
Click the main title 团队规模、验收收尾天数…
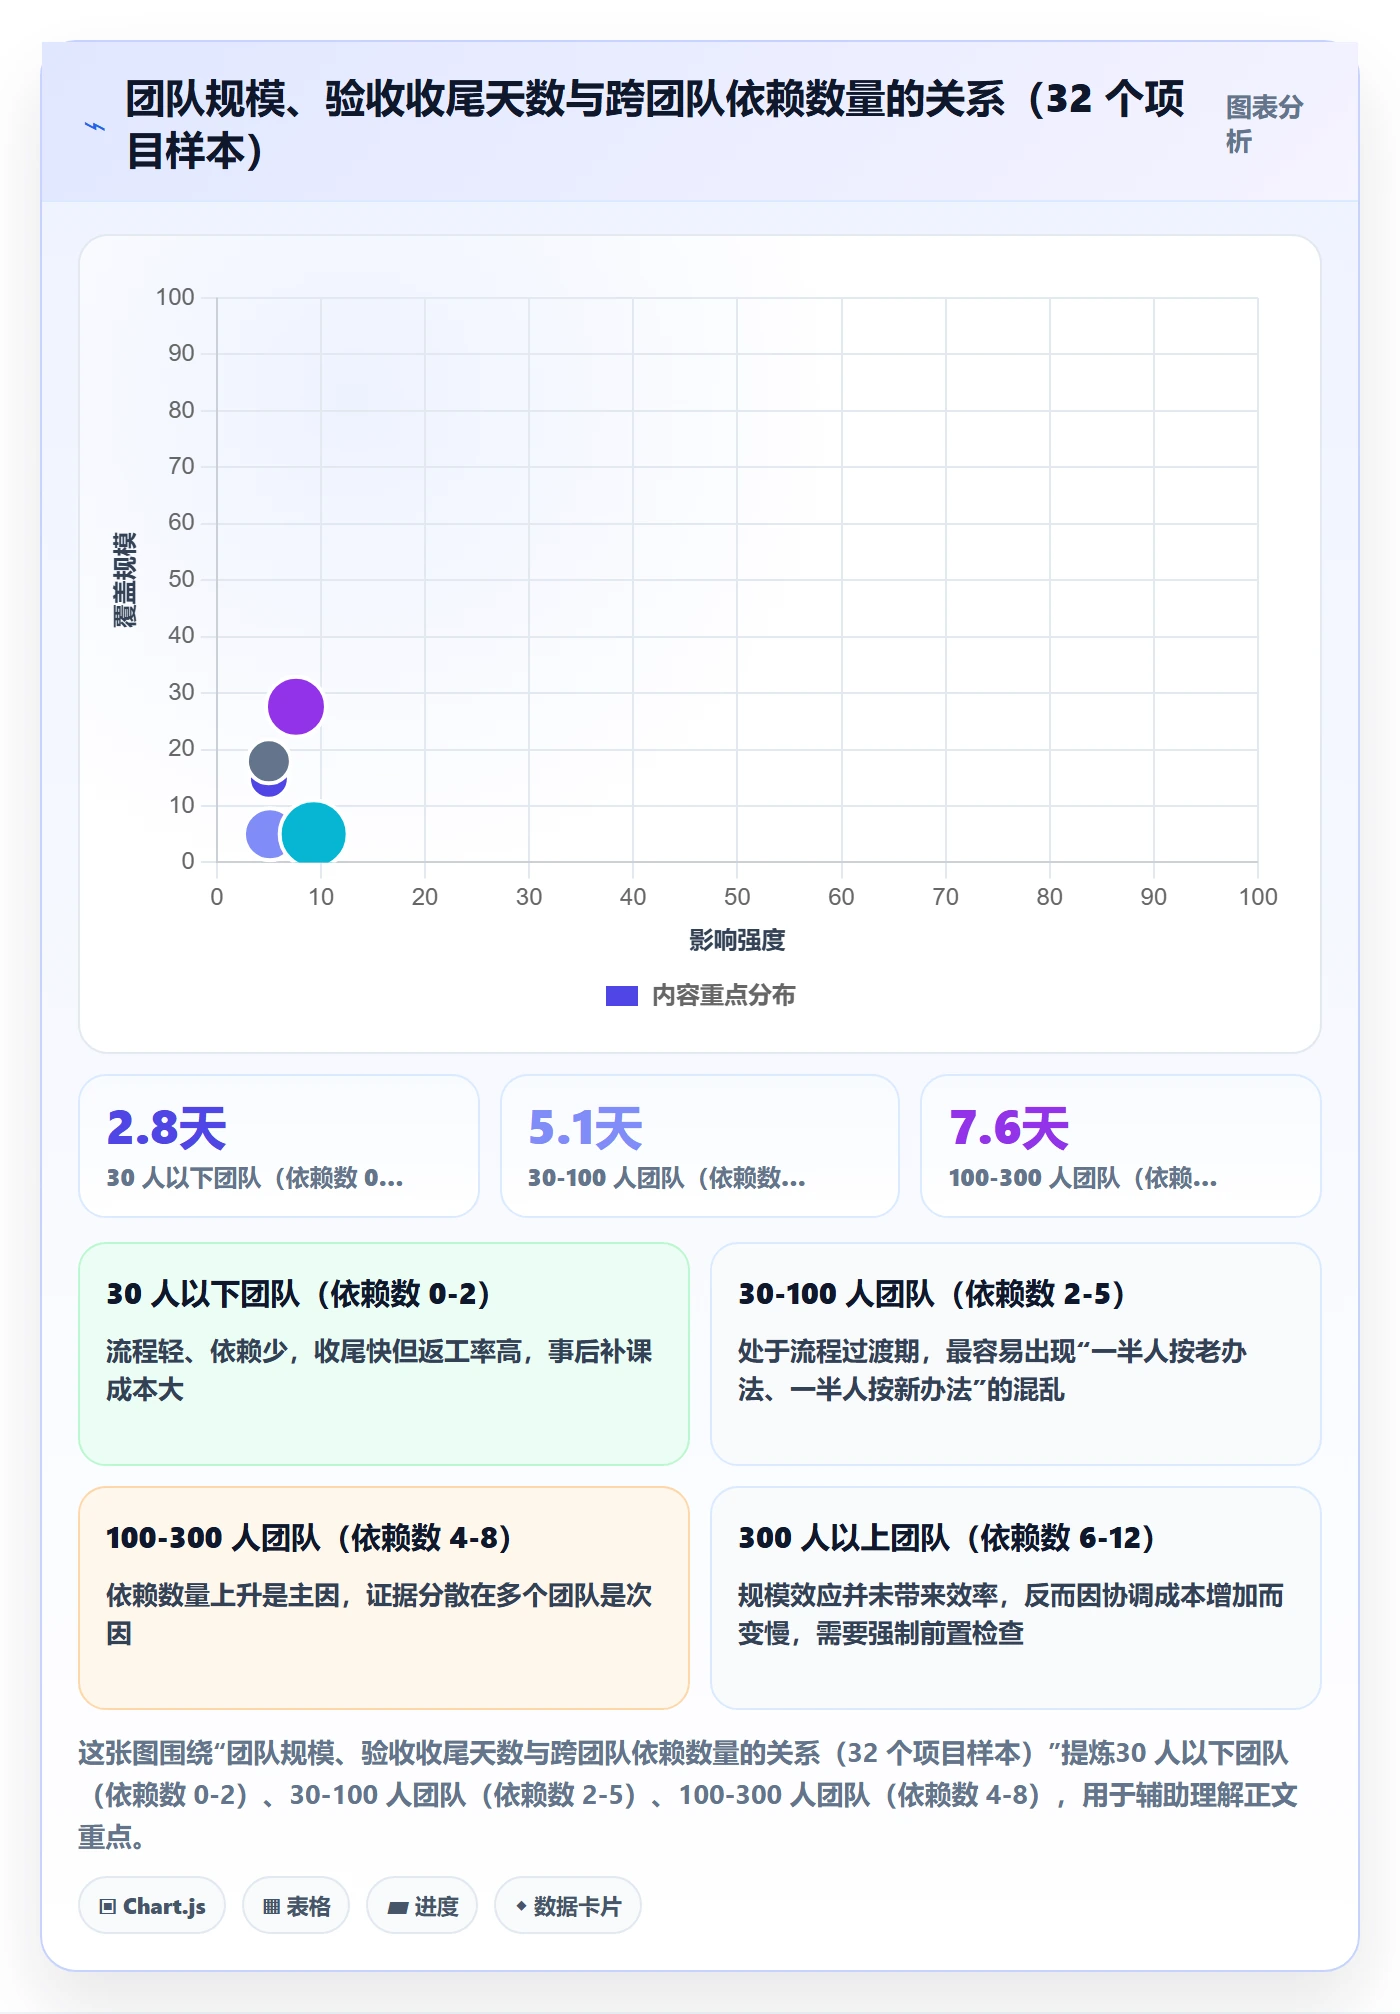(x=655, y=125)
